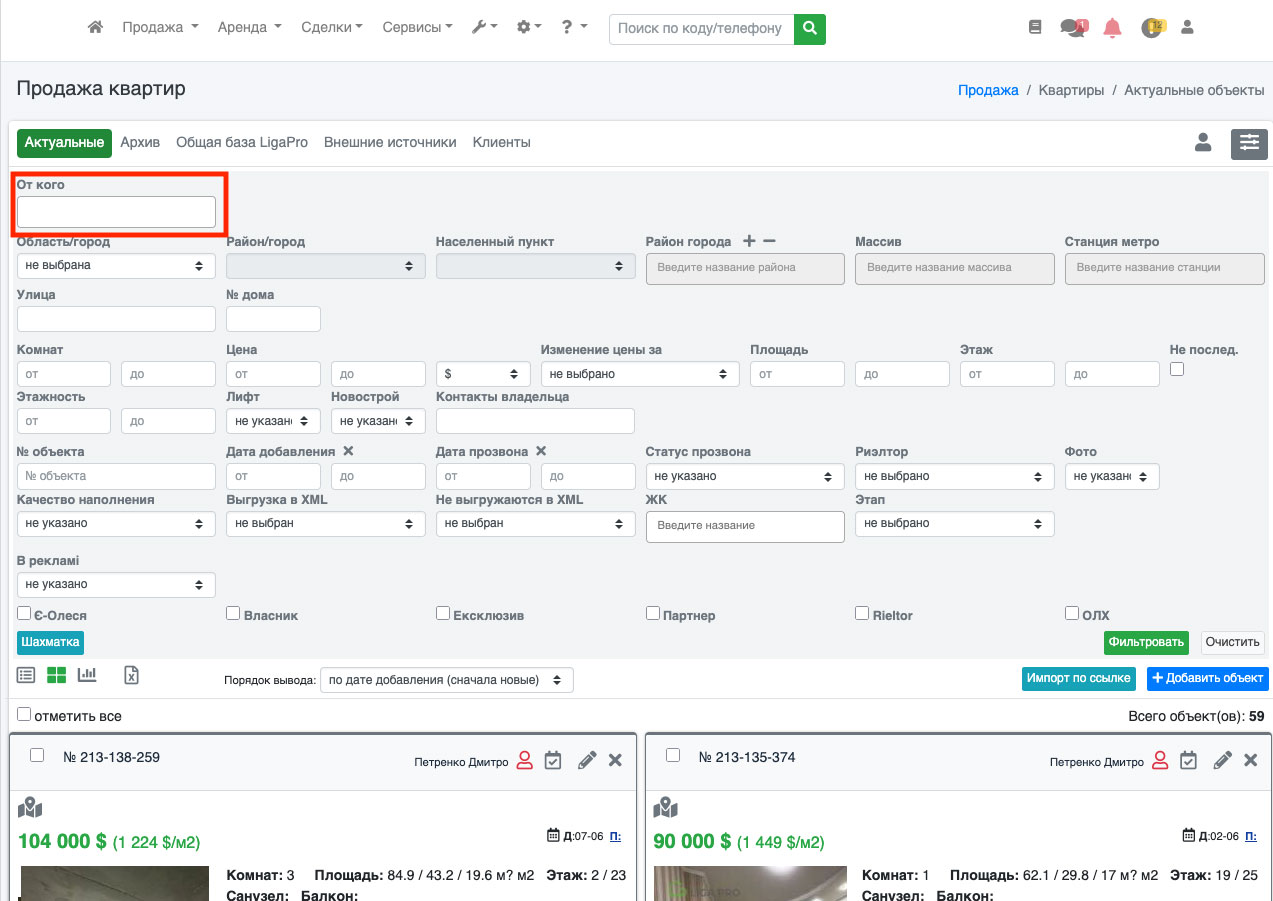
Task: Click green magnifier search button
Action: (810, 29)
